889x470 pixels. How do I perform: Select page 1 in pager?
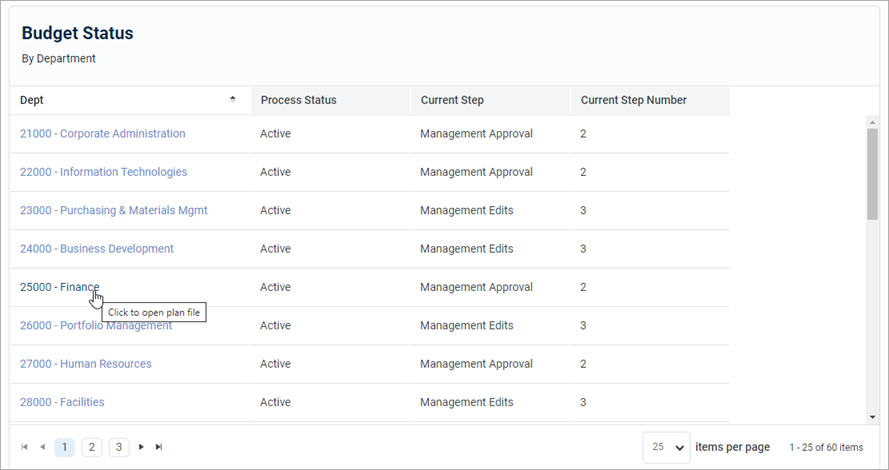click(64, 447)
